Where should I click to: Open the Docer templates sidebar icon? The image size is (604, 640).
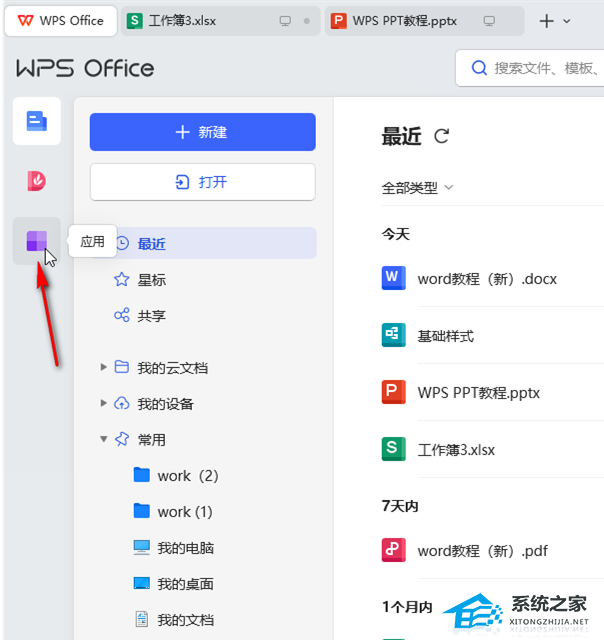[x=37, y=181]
